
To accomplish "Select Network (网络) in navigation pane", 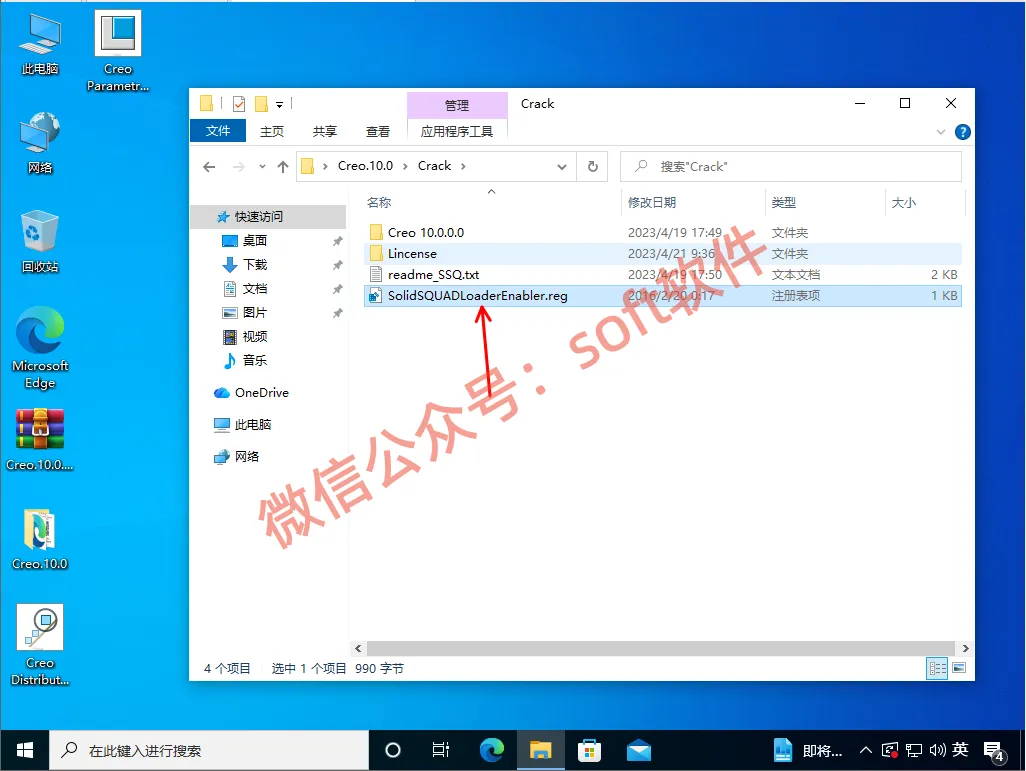I will click(246, 456).
